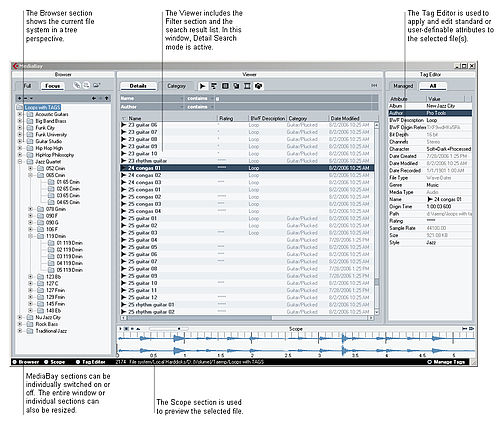Click the fourth Scope transport button

(x=138, y=329)
